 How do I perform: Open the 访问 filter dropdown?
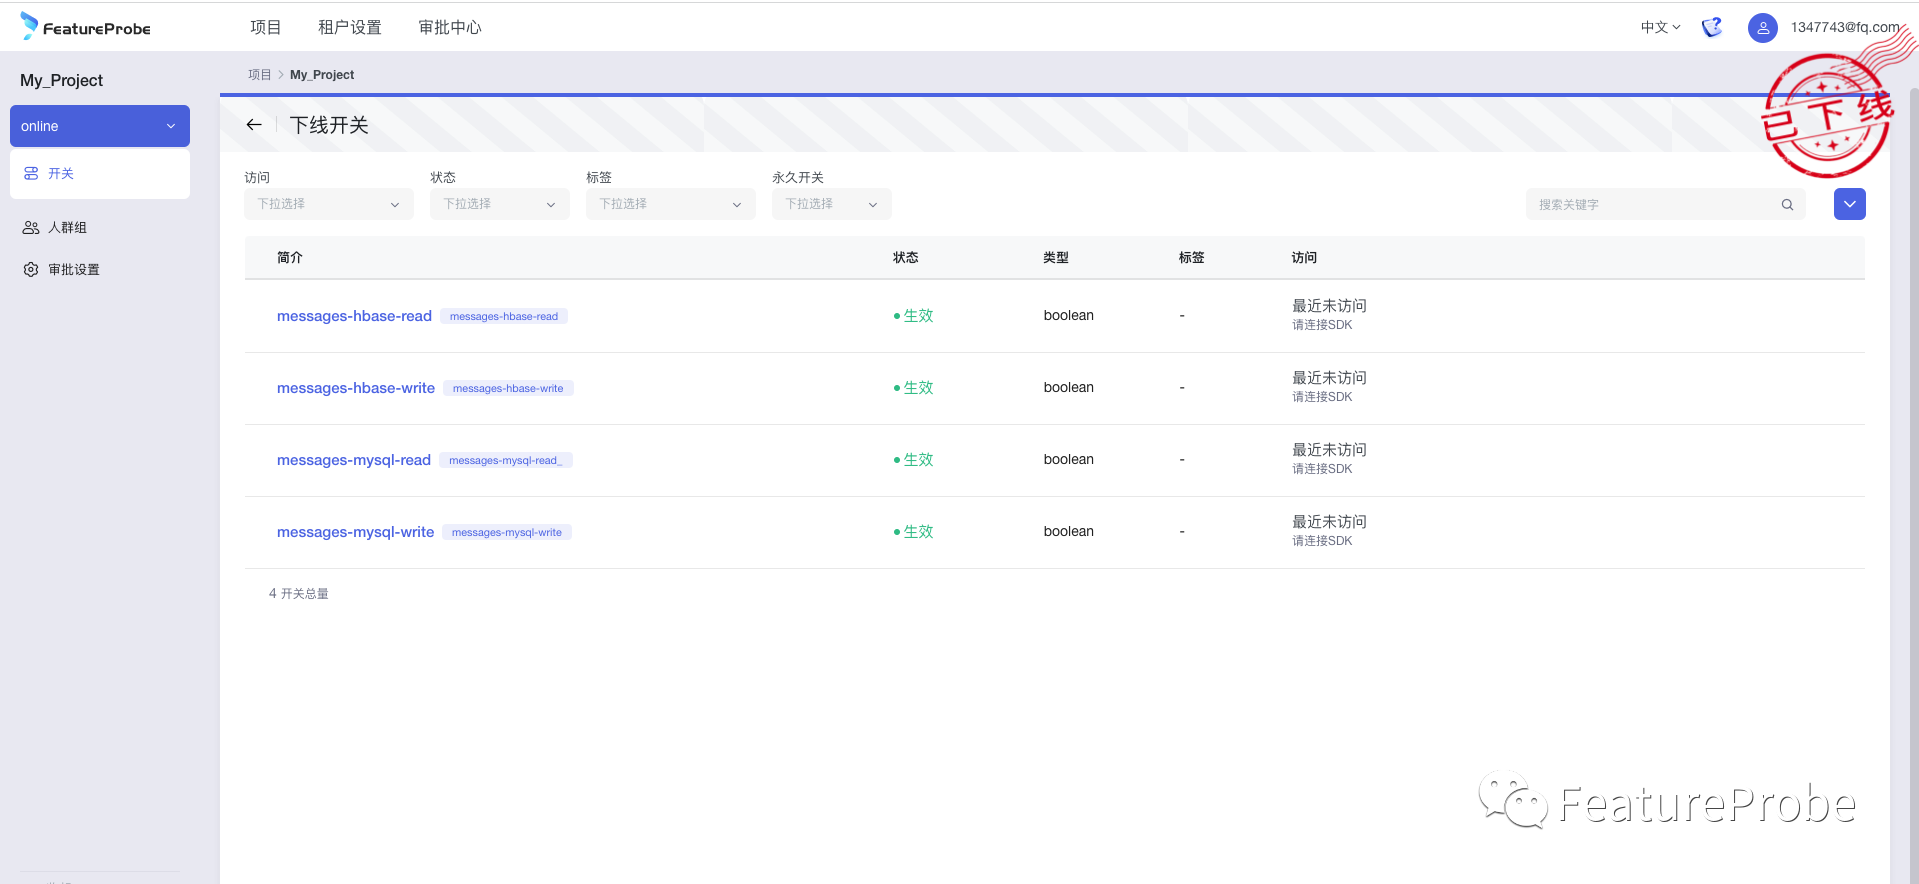329,204
